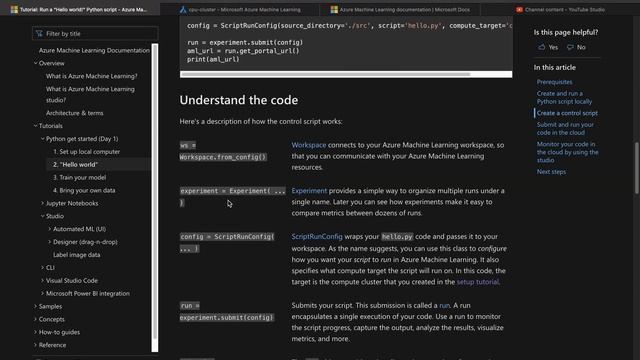Viewport: 640px width, 360px height.
Task: Jump to Submit and run your code
Action: (x=565, y=129)
